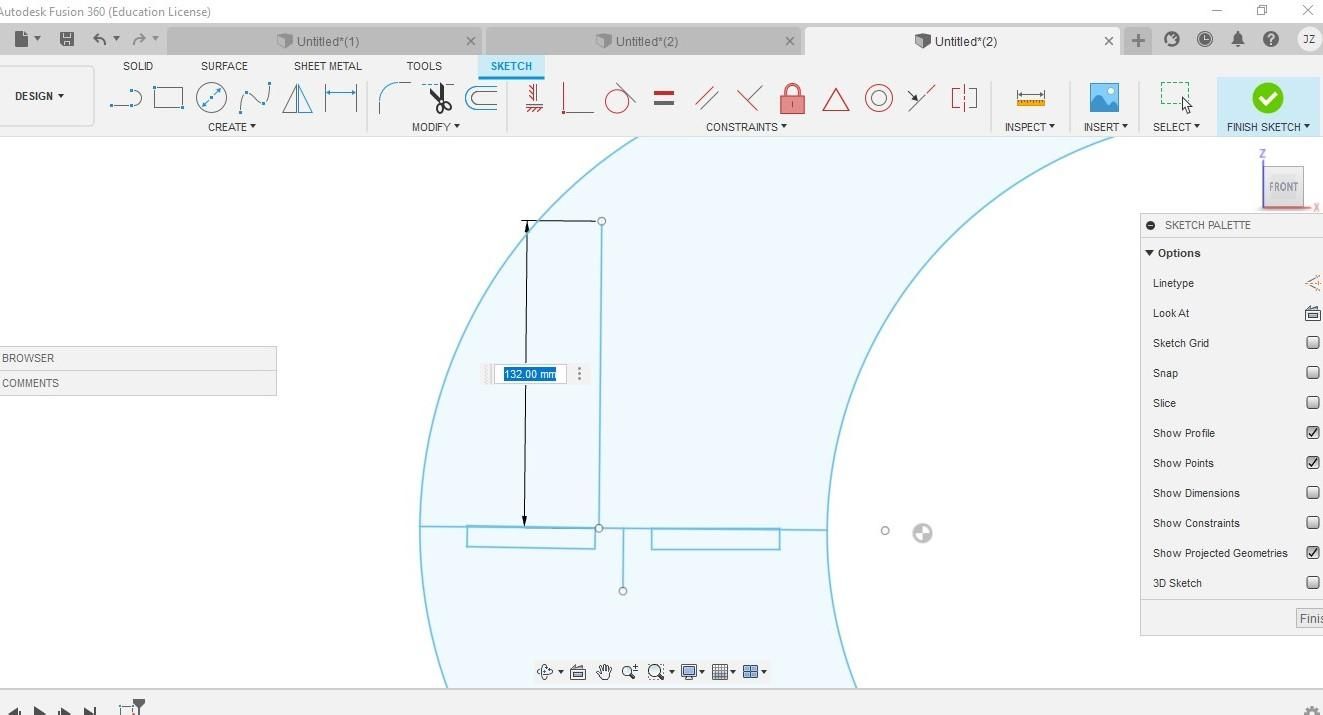Open the MODIFY dropdown menu

(436, 127)
